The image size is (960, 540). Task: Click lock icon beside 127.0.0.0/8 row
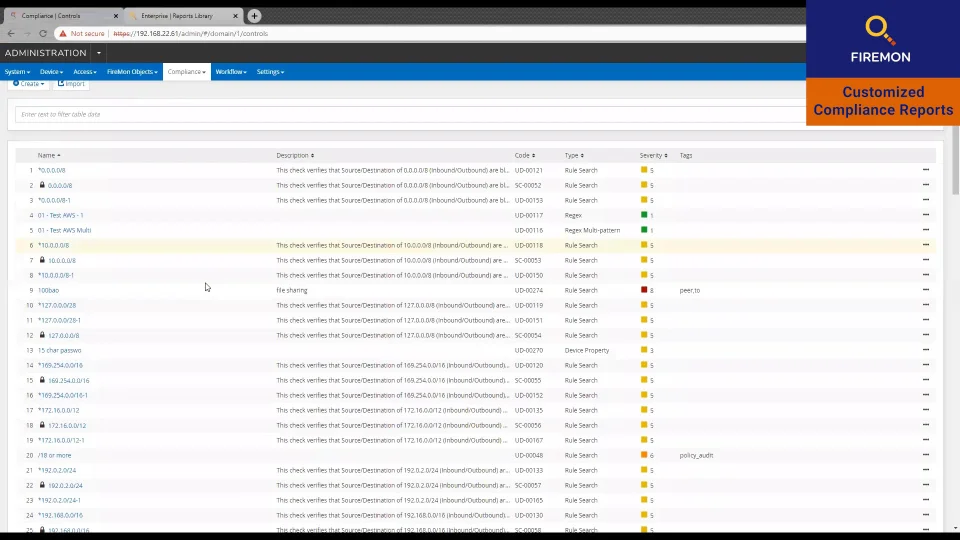coord(42,335)
